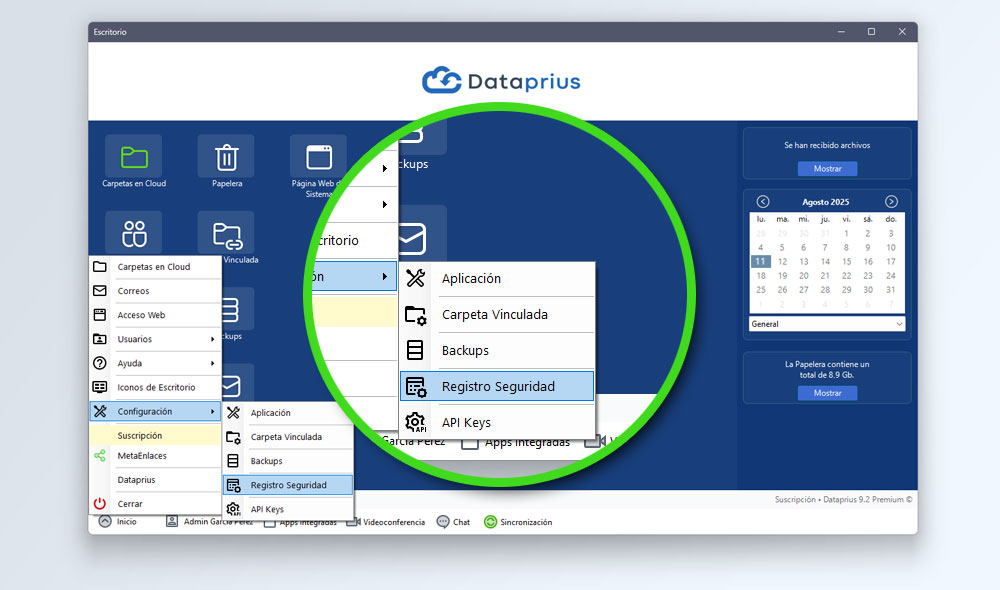Click the API gear icon in the unmagnified submenu

233,509
